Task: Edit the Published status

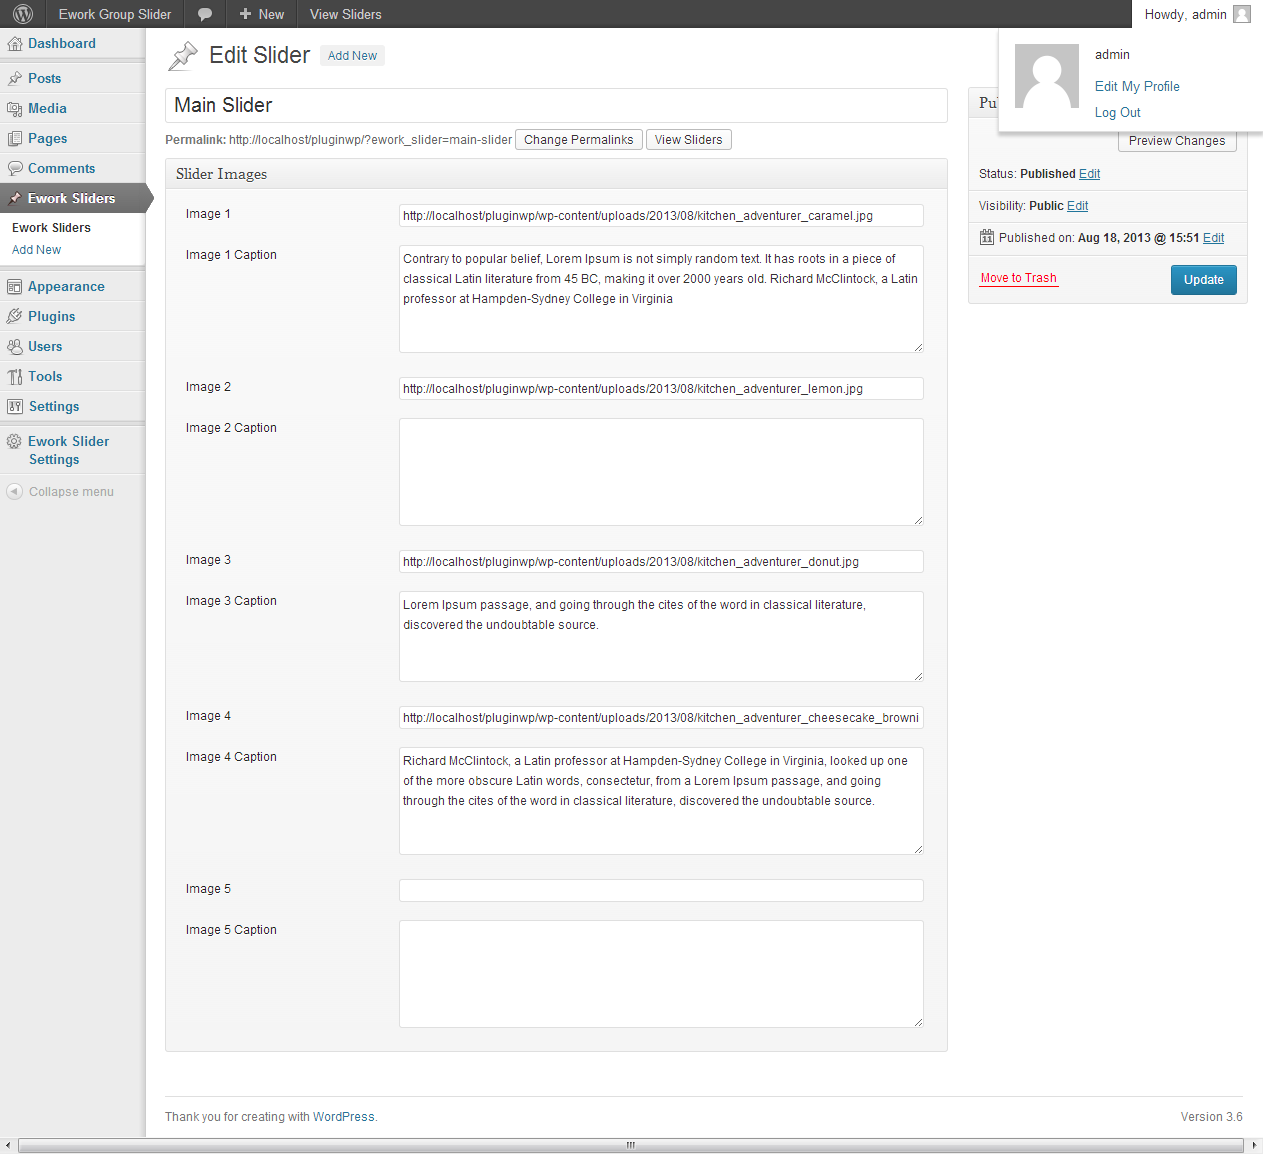Action: click(1089, 174)
